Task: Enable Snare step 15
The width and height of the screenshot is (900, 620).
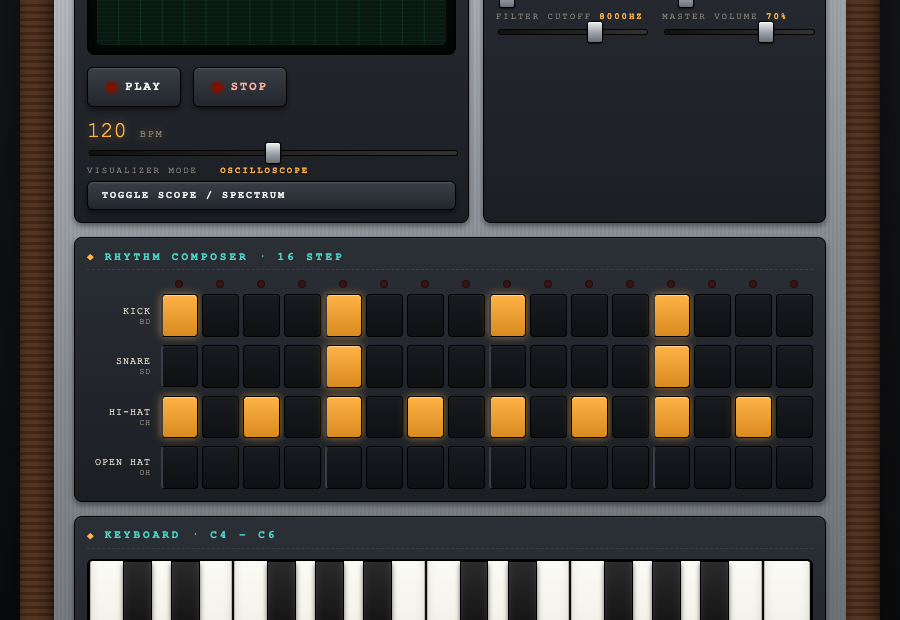Action: coord(754,366)
